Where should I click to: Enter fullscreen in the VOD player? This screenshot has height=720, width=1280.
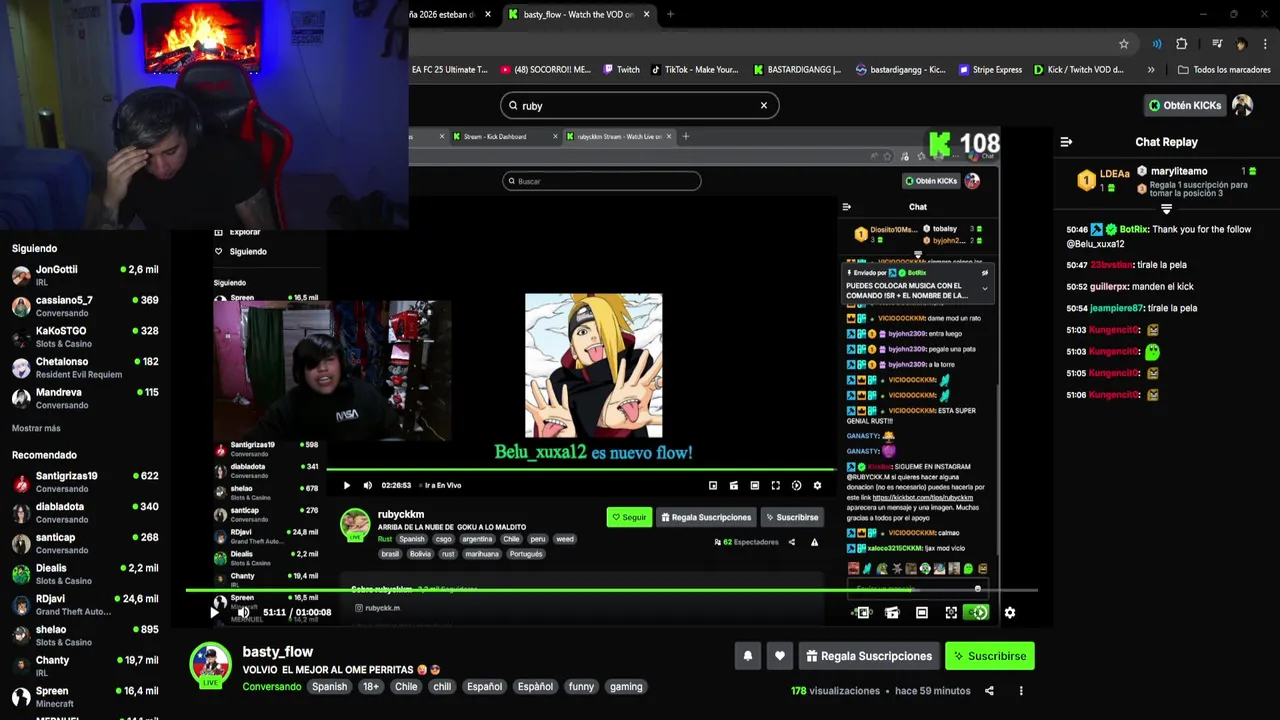click(951, 613)
